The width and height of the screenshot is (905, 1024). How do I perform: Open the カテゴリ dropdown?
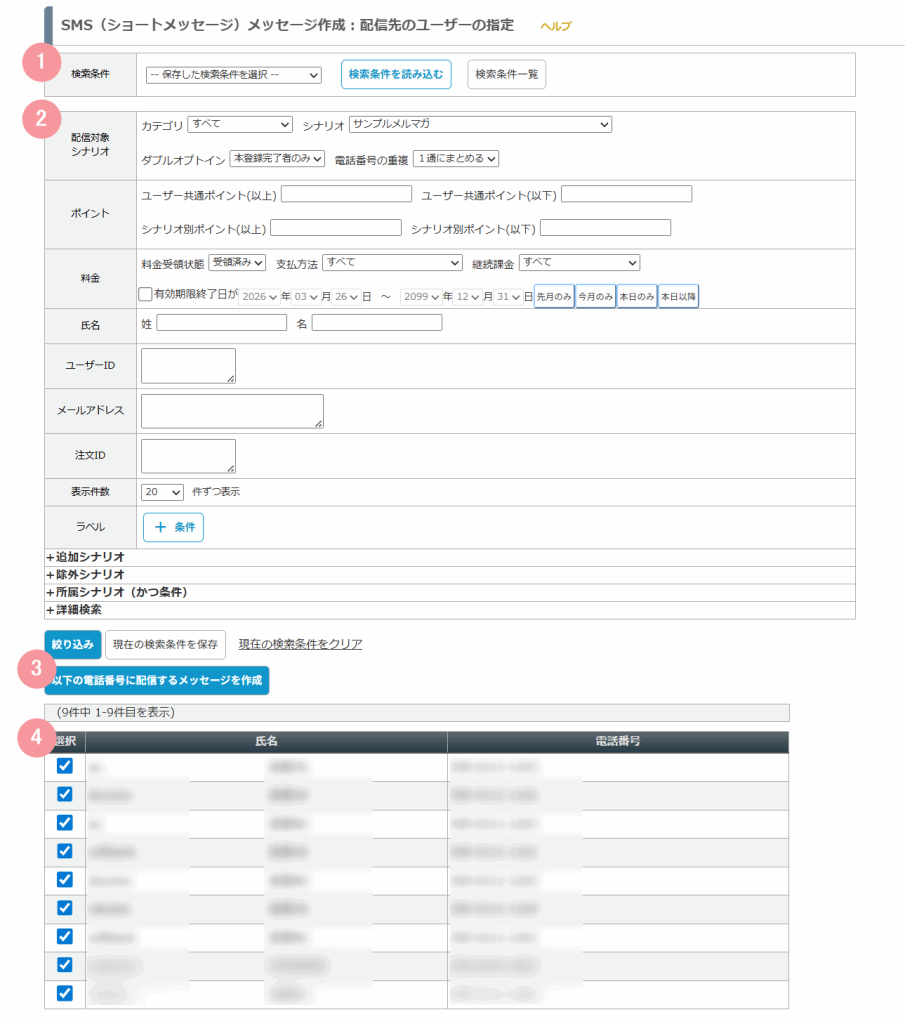coord(239,125)
